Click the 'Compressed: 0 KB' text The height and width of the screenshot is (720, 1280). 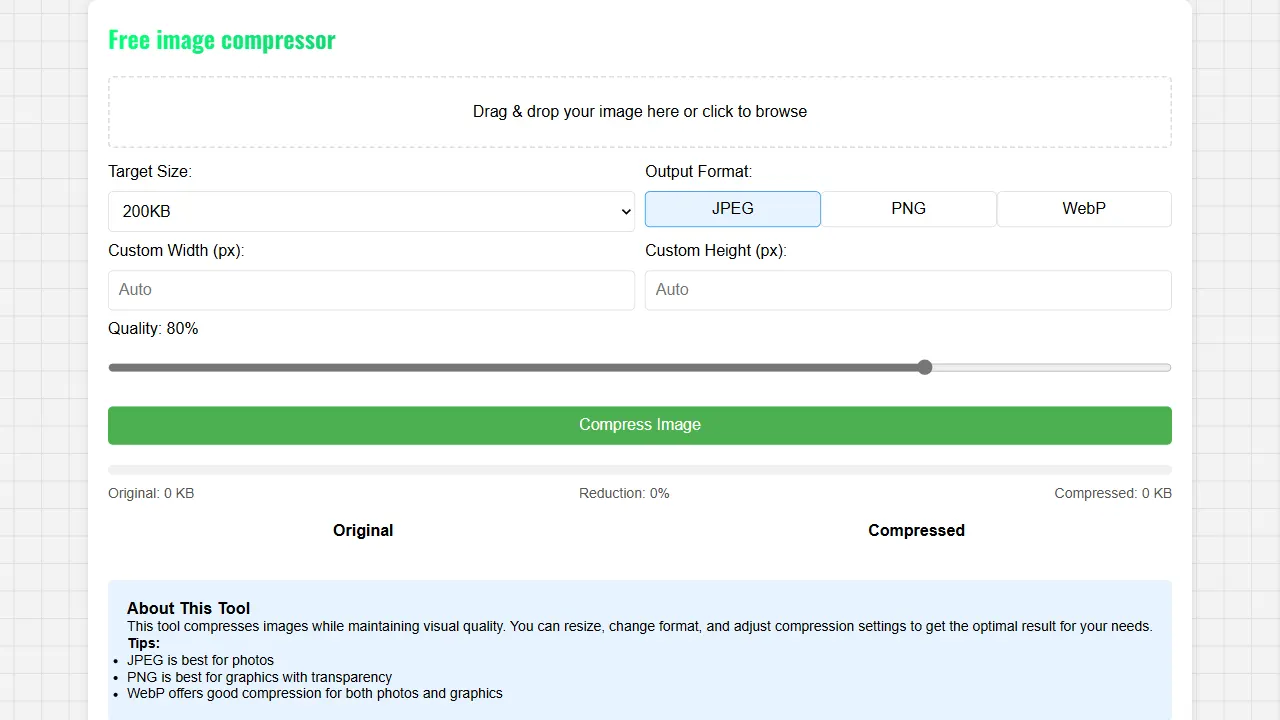1113,493
